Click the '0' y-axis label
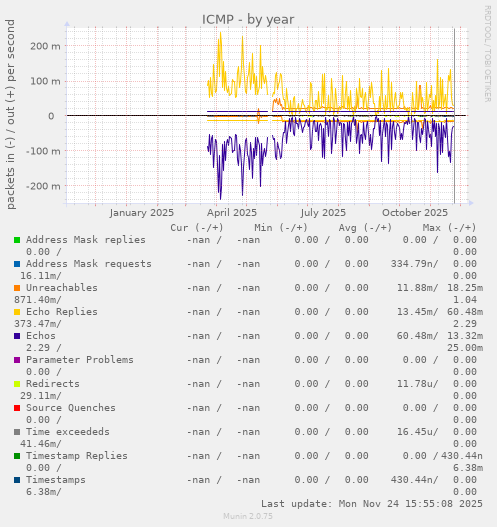The image size is (497, 527). pyautogui.click(x=51, y=116)
